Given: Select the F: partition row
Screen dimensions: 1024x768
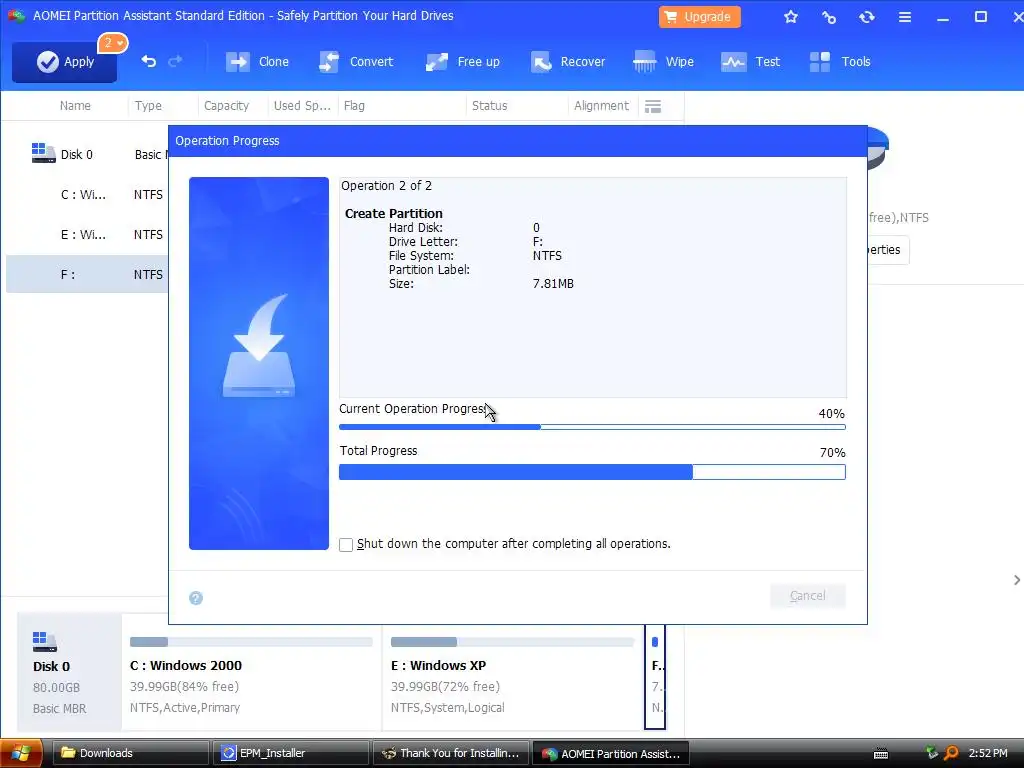Looking at the screenshot, I should coord(87,274).
